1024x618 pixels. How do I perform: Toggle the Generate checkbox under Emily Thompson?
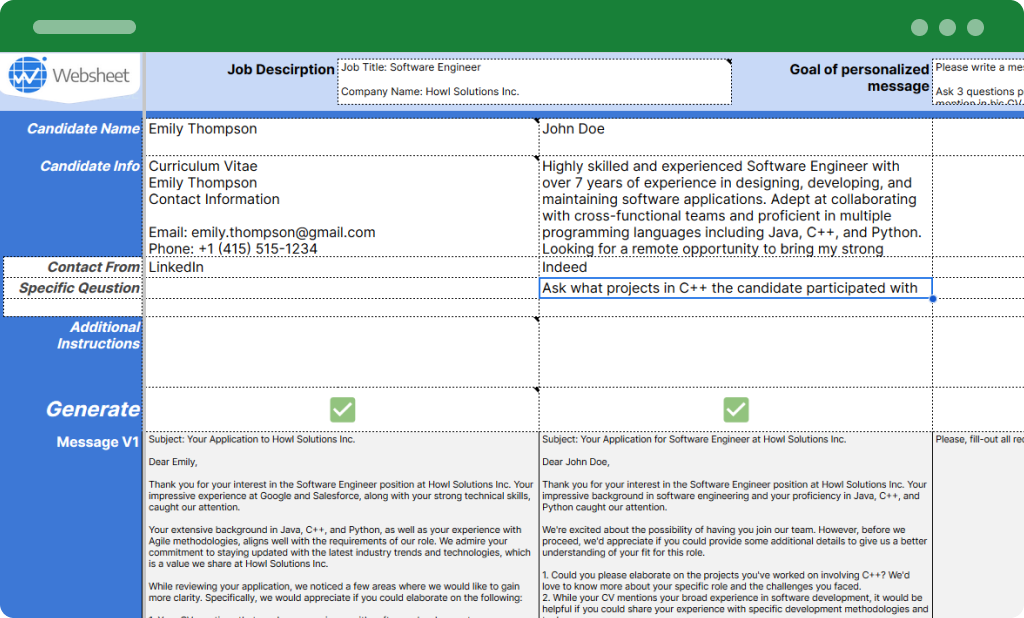(x=342, y=410)
